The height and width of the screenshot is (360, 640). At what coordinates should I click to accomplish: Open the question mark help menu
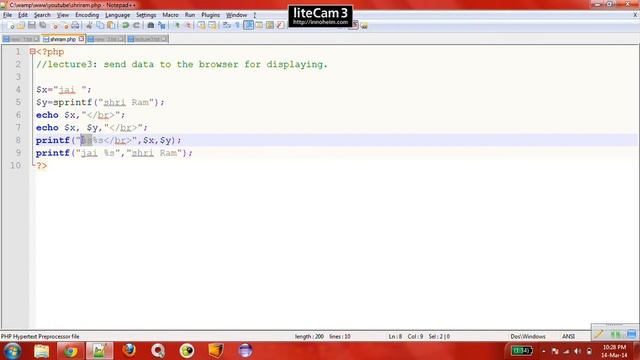255,15
